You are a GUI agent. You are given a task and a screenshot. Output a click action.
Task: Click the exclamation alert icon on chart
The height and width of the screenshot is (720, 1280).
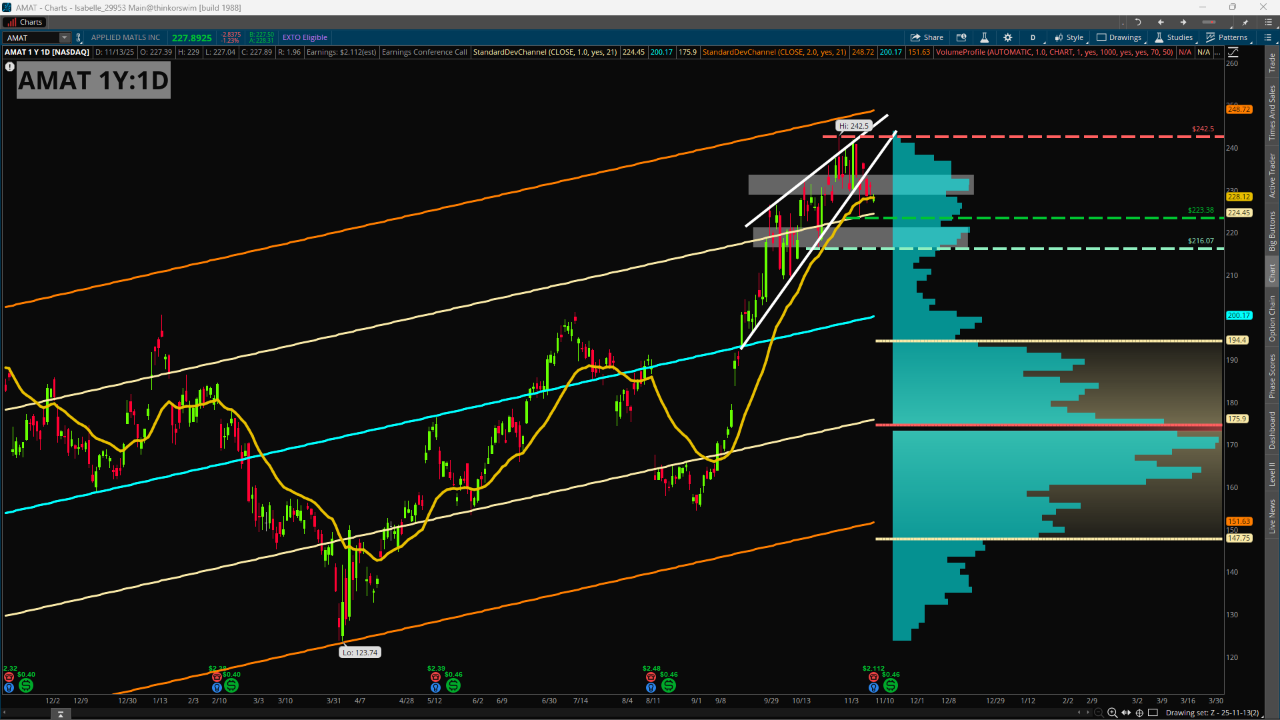coord(10,67)
